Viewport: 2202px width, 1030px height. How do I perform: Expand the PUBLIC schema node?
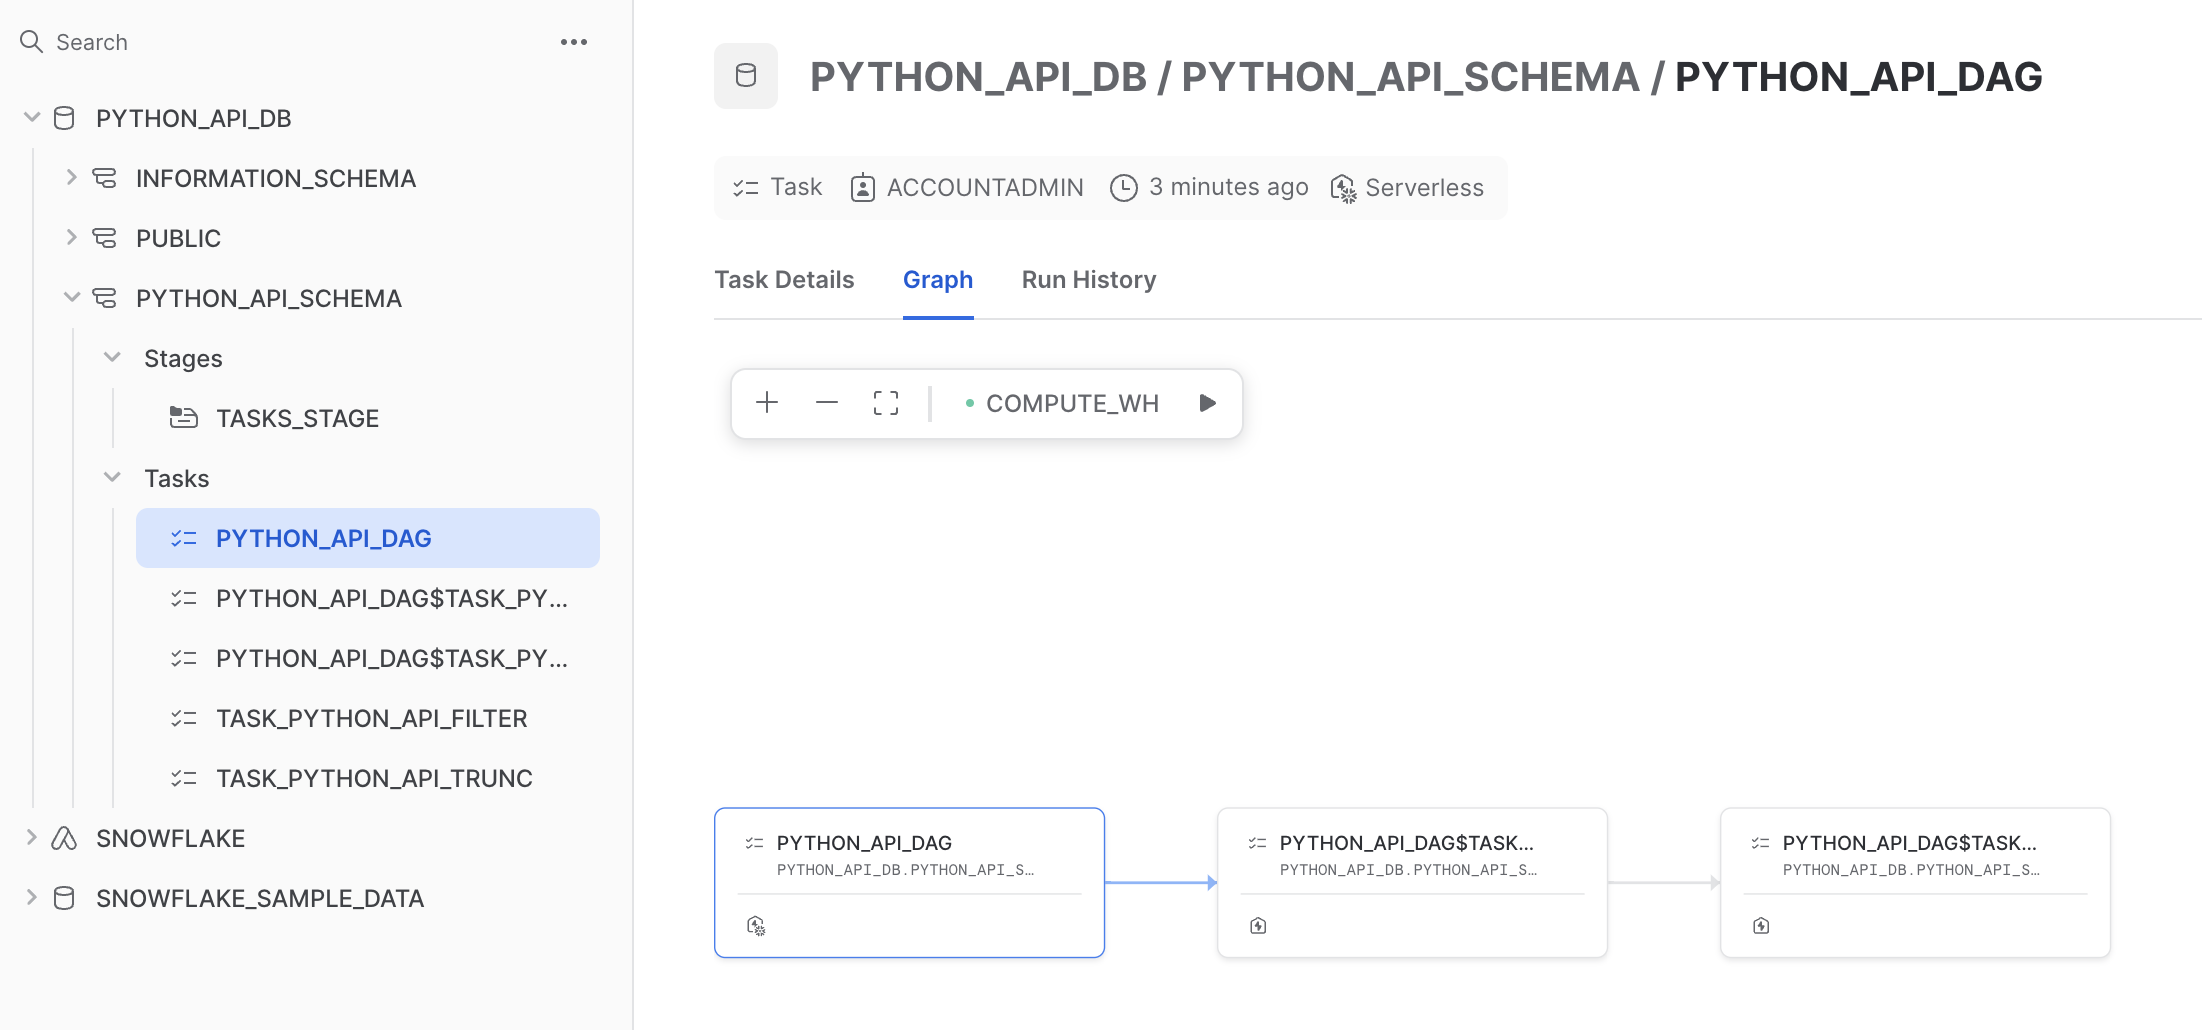pyautogui.click(x=71, y=238)
